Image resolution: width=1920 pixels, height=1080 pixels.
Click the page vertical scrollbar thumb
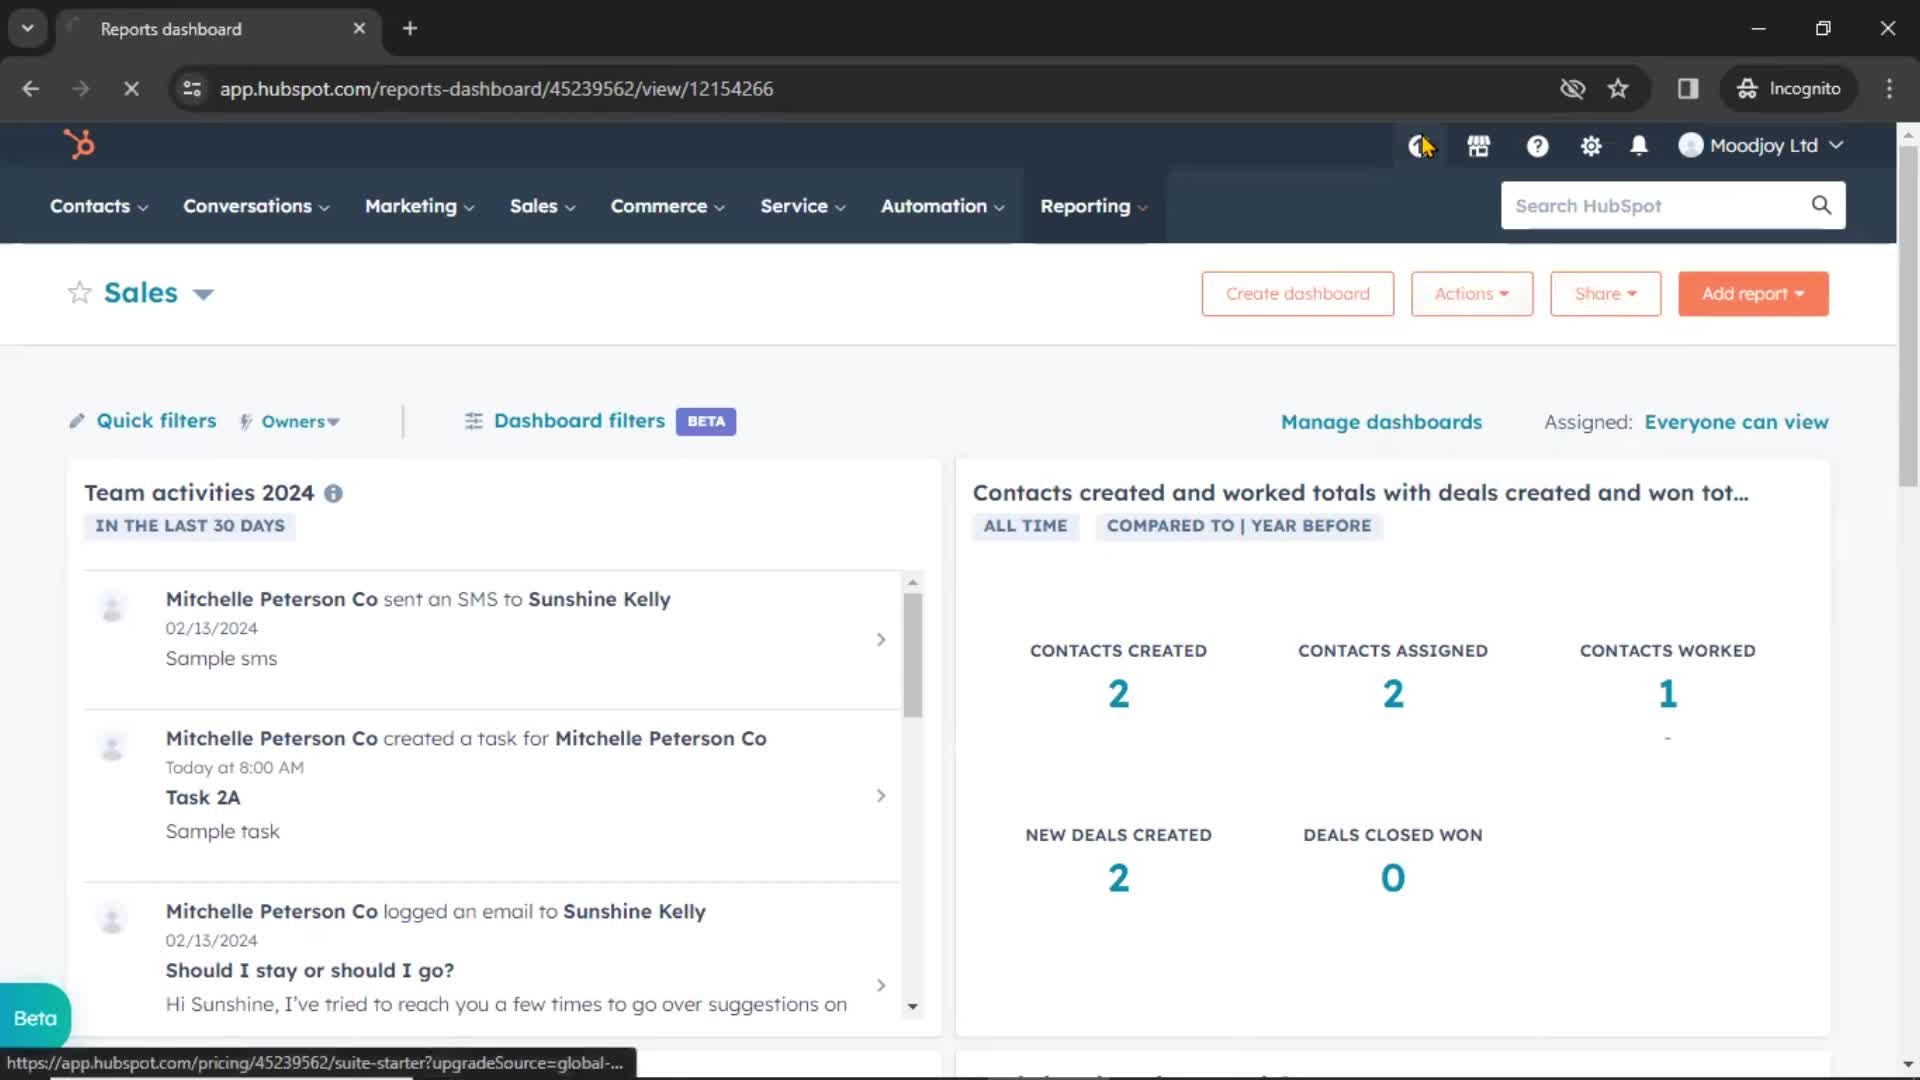point(1907,316)
